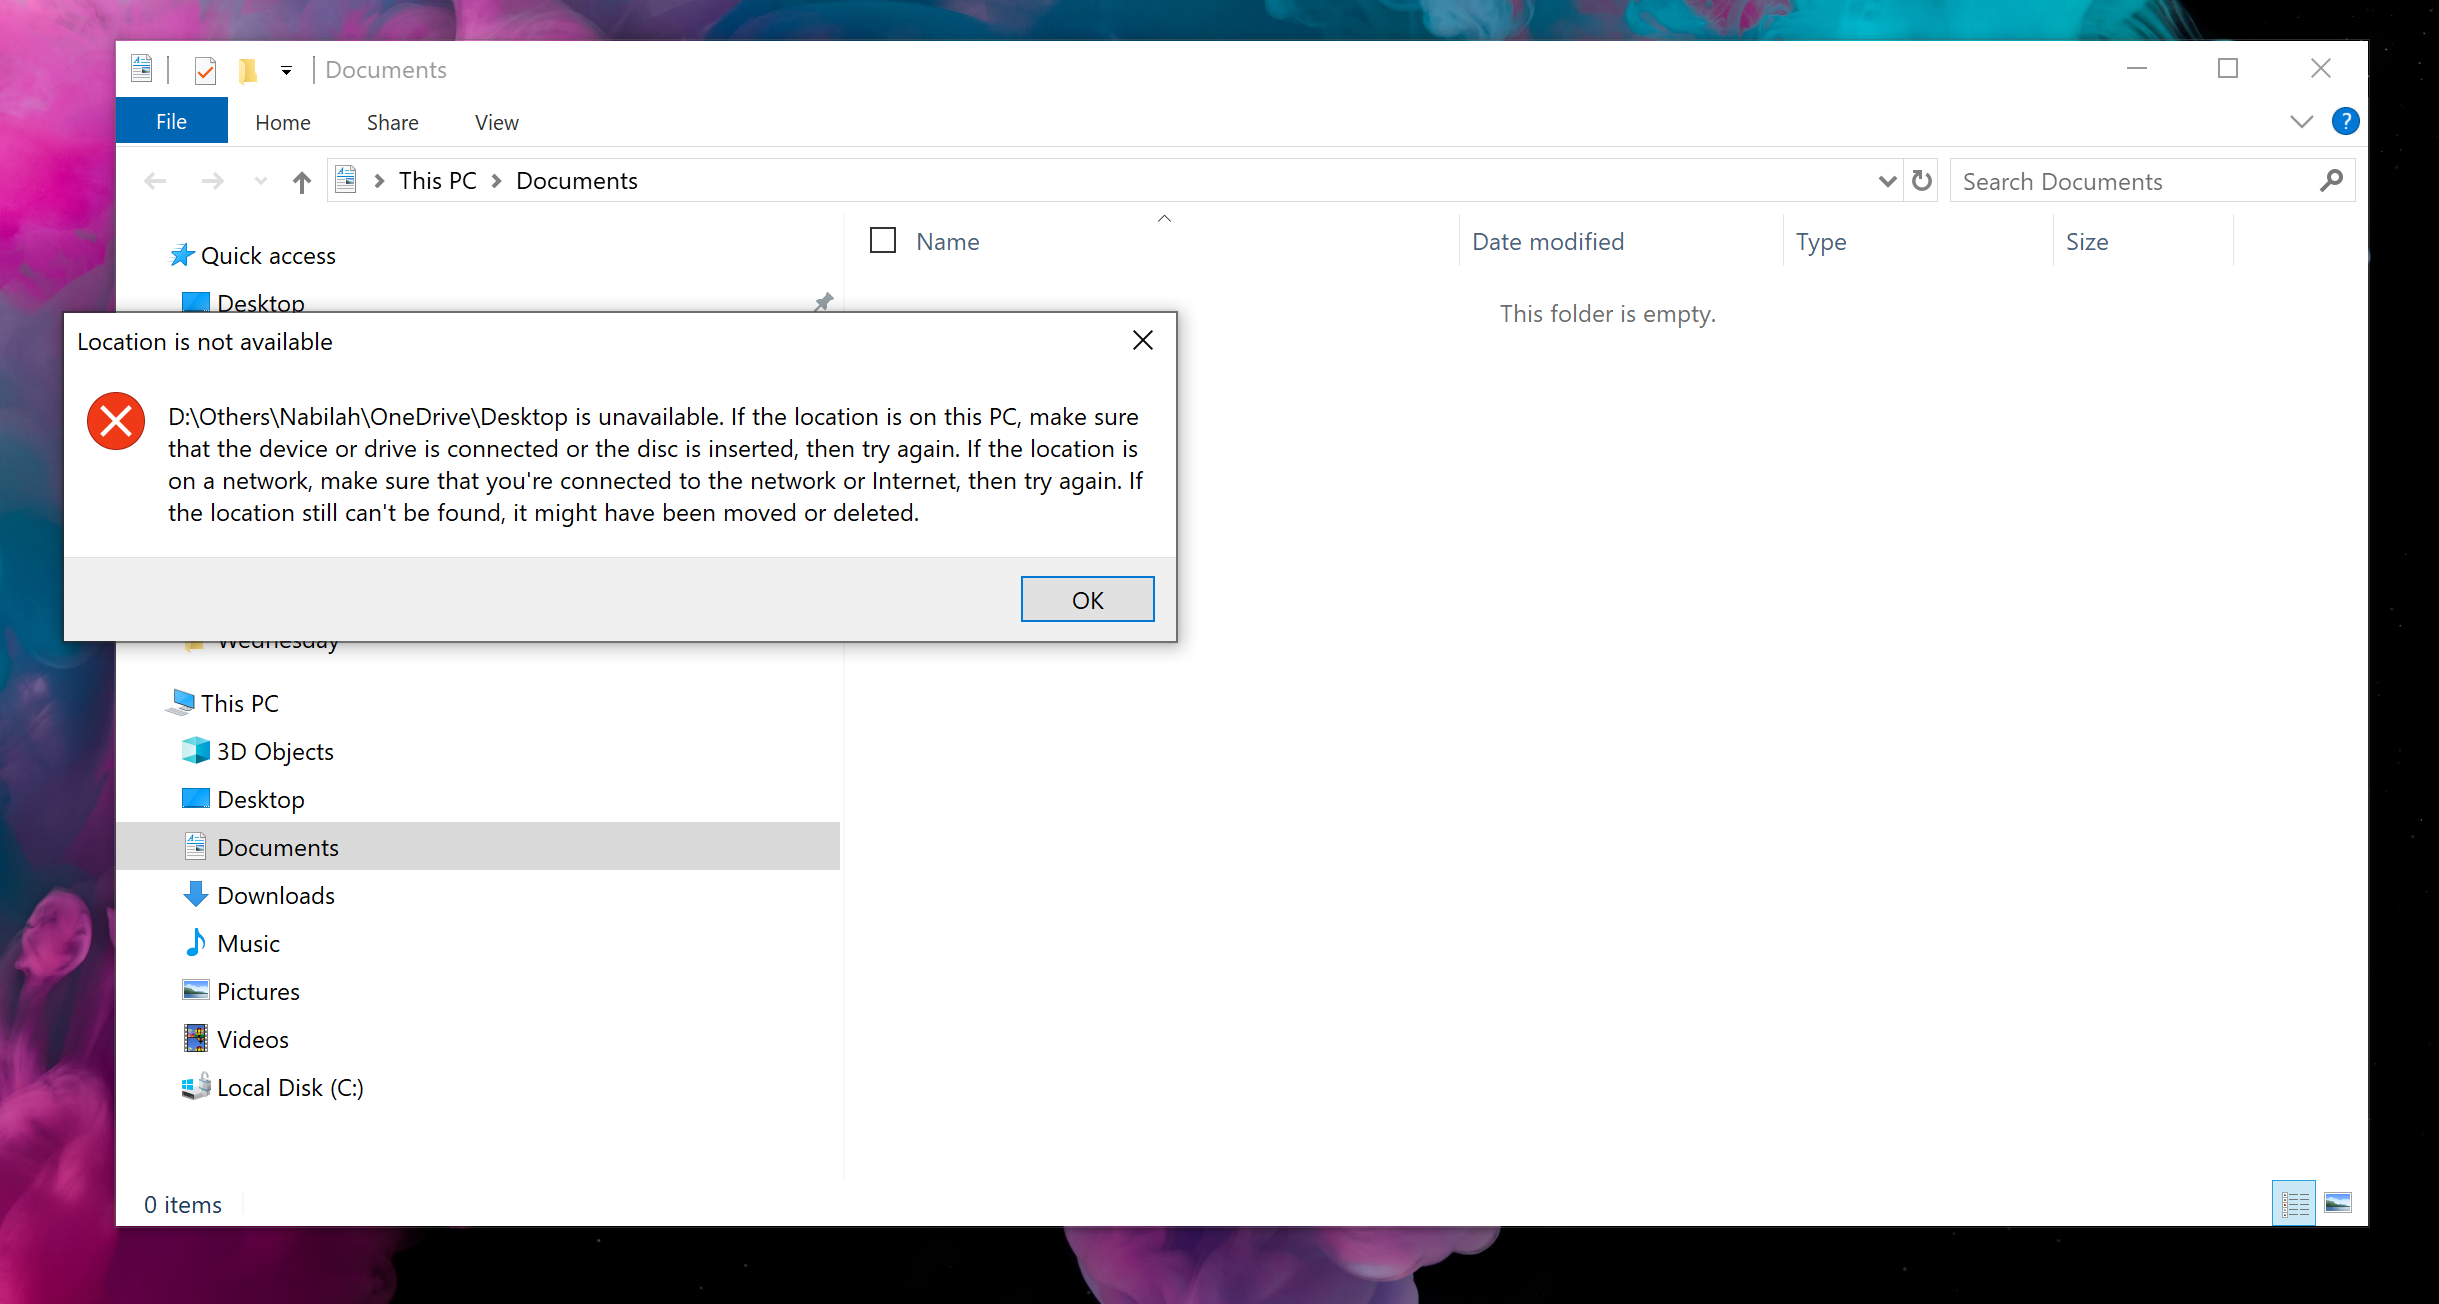2439x1304 pixels.
Task: Expand the address bar history dropdown
Action: (1887, 181)
